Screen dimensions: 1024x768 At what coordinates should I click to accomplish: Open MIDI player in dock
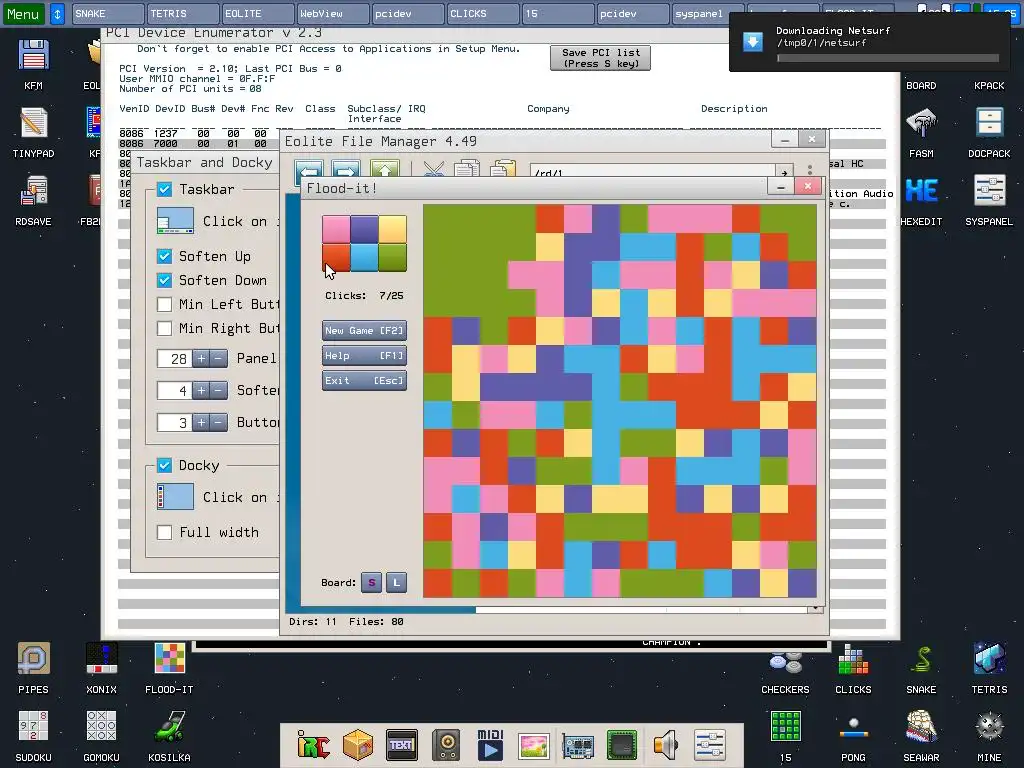490,744
